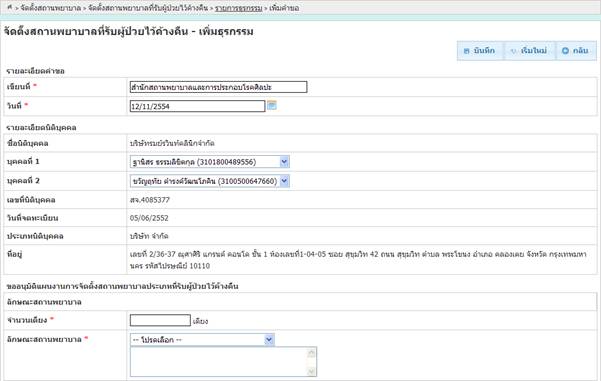
Task: Click the ที่อยู่ row label
Action: pyautogui.click(x=15, y=254)
